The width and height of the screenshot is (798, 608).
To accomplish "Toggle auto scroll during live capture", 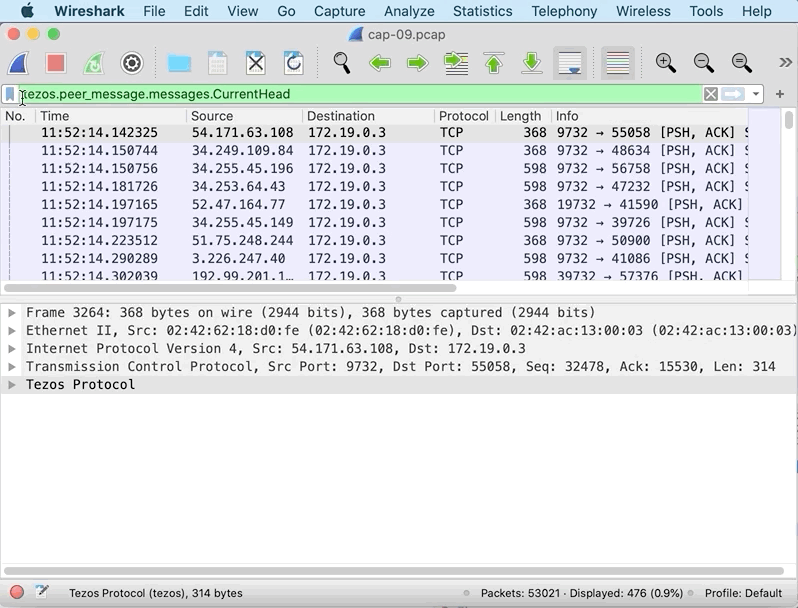I will point(570,64).
